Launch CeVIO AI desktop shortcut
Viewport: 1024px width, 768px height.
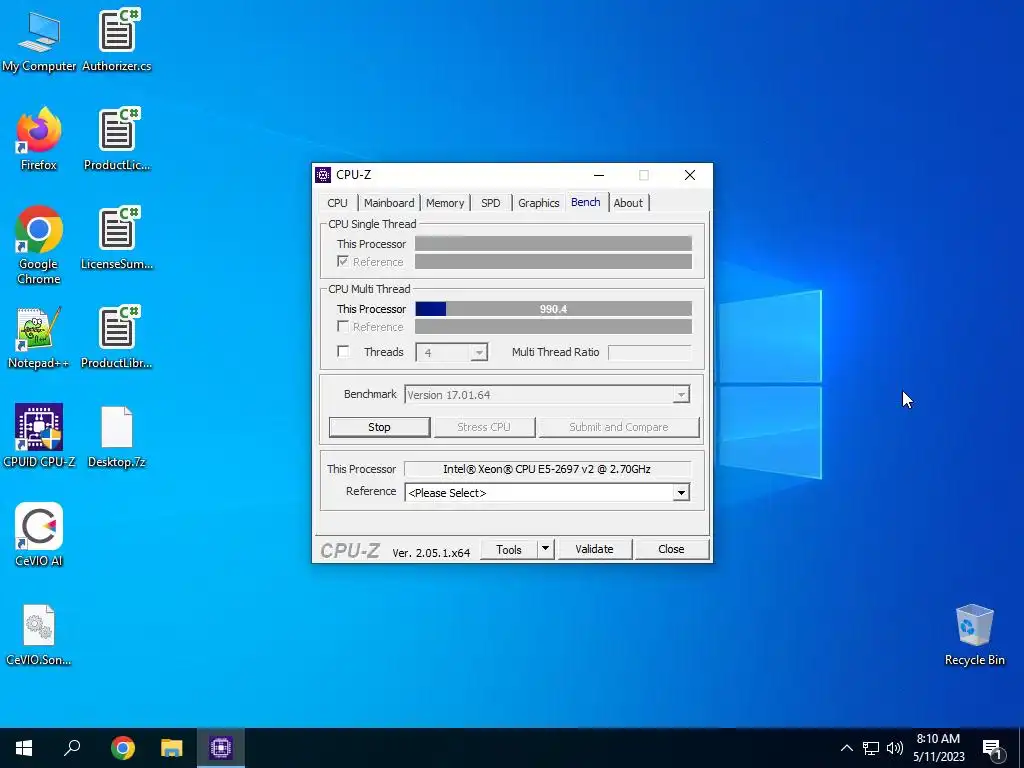tap(39, 536)
